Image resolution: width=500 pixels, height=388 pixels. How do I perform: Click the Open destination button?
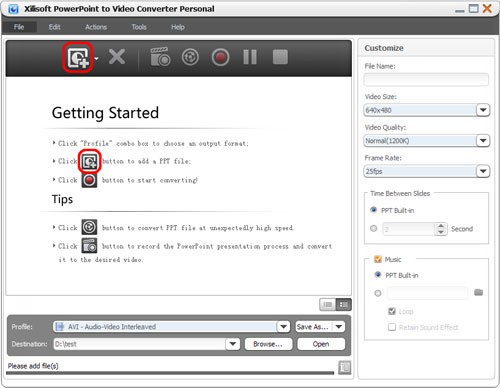pyautogui.click(x=321, y=344)
